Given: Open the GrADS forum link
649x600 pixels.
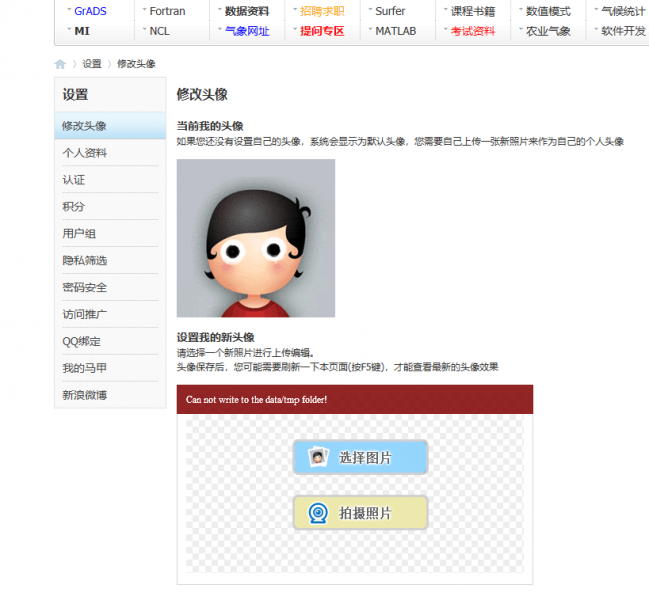Looking at the screenshot, I should (x=90, y=11).
